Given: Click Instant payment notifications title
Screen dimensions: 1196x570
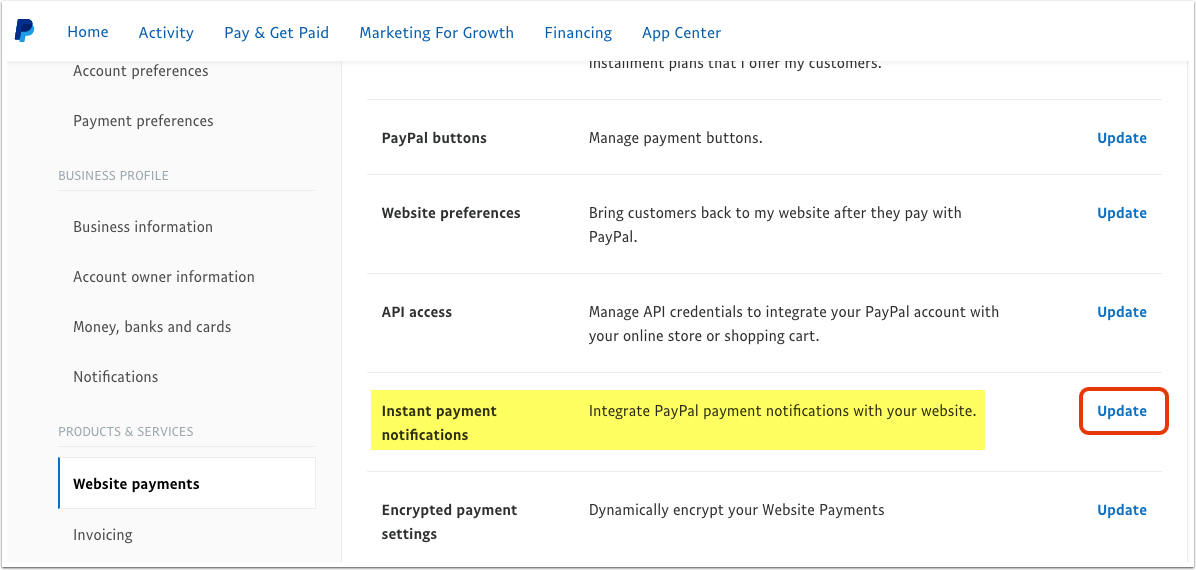Looking at the screenshot, I should pos(439,423).
